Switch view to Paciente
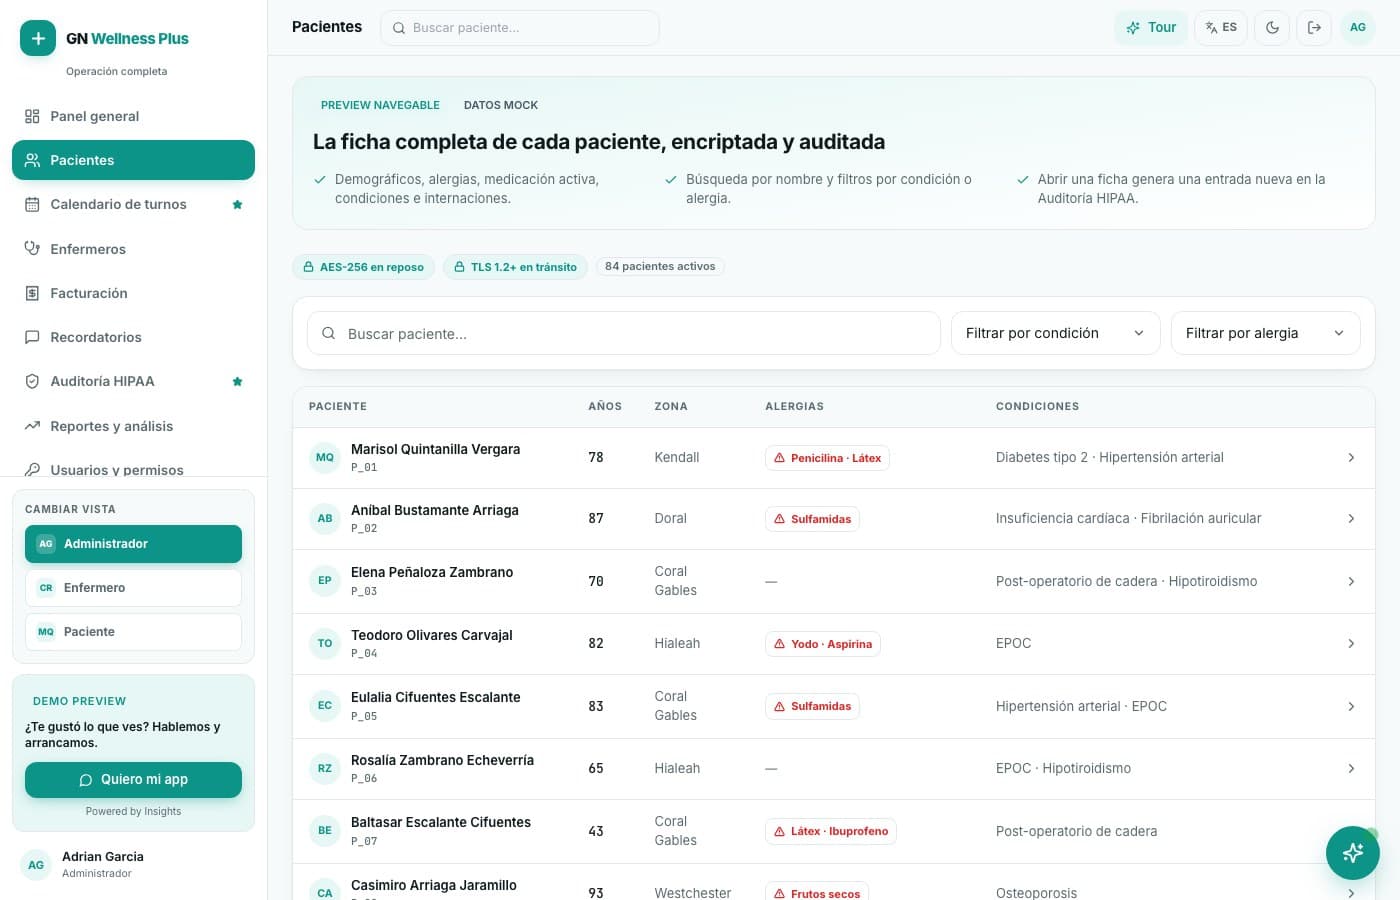This screenshot has width=1400, height=900. click(x=133, y=632)
